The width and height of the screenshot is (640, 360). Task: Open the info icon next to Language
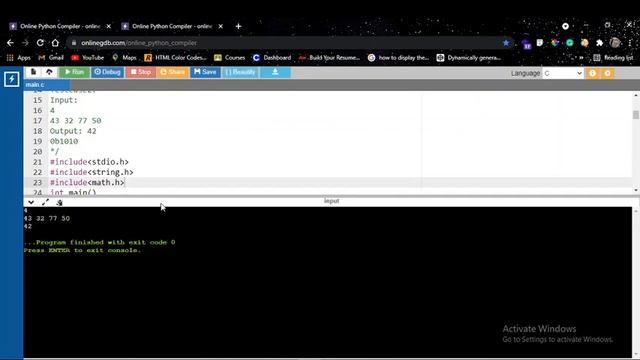[592, 73]
